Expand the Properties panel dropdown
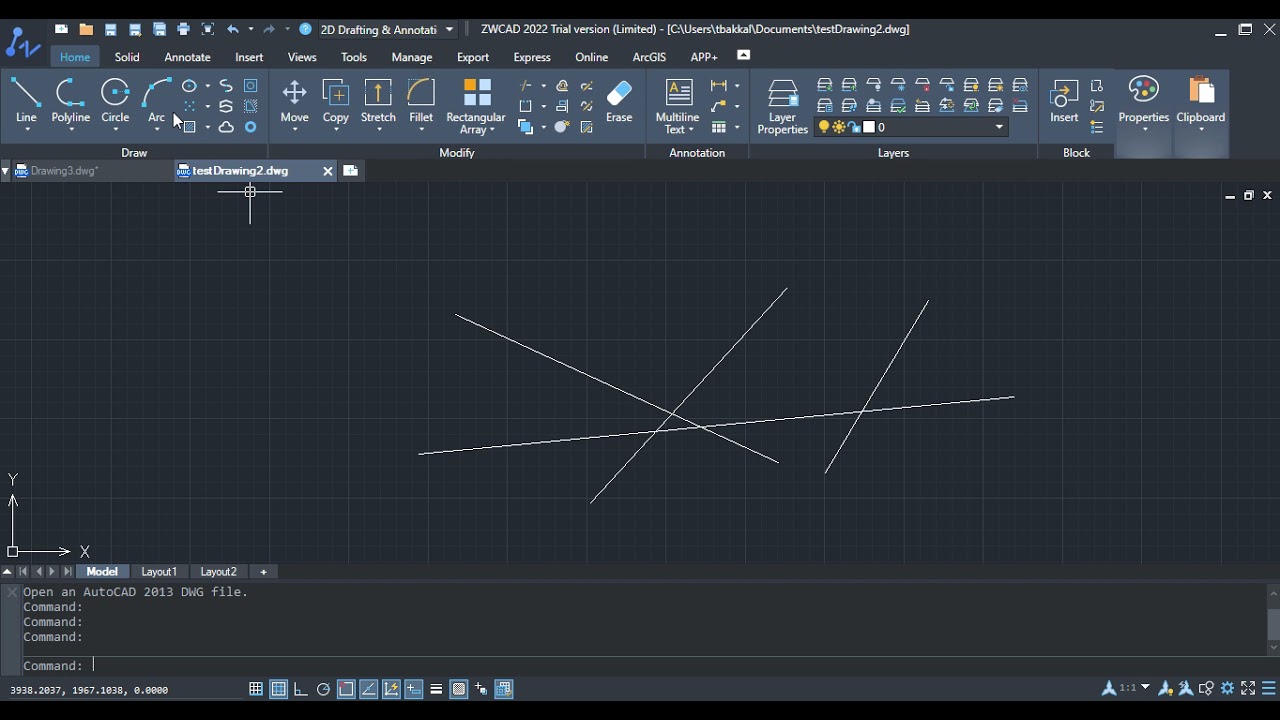Screen dimensions: 1280x720 point(1143,130)
